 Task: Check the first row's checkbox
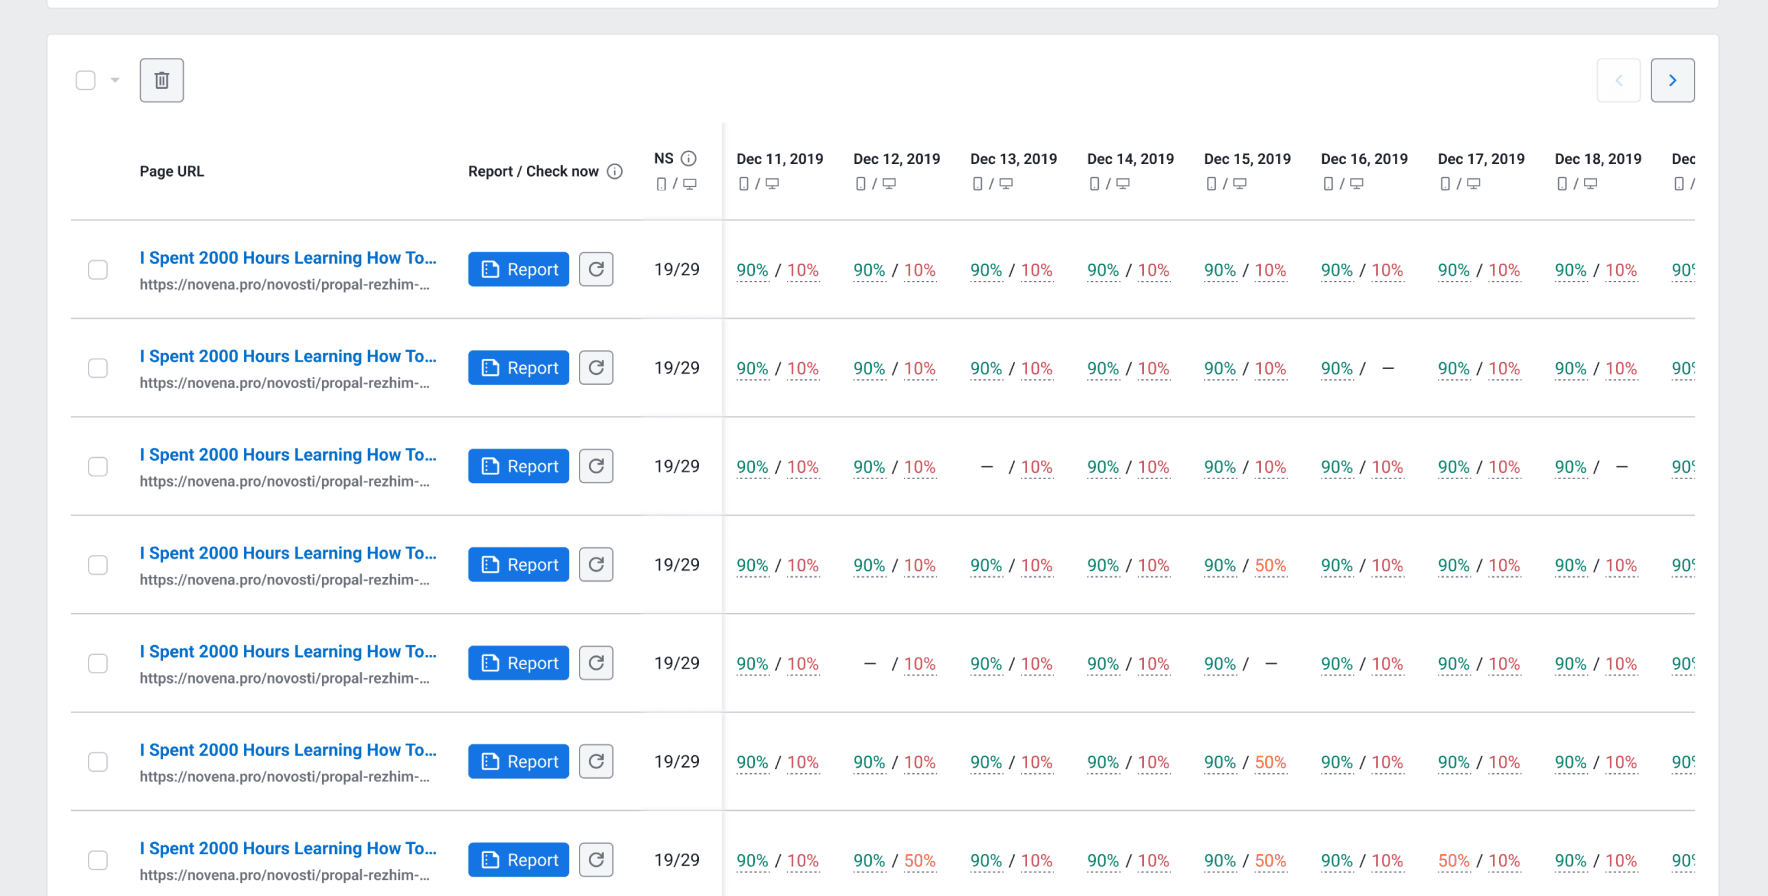98,270
